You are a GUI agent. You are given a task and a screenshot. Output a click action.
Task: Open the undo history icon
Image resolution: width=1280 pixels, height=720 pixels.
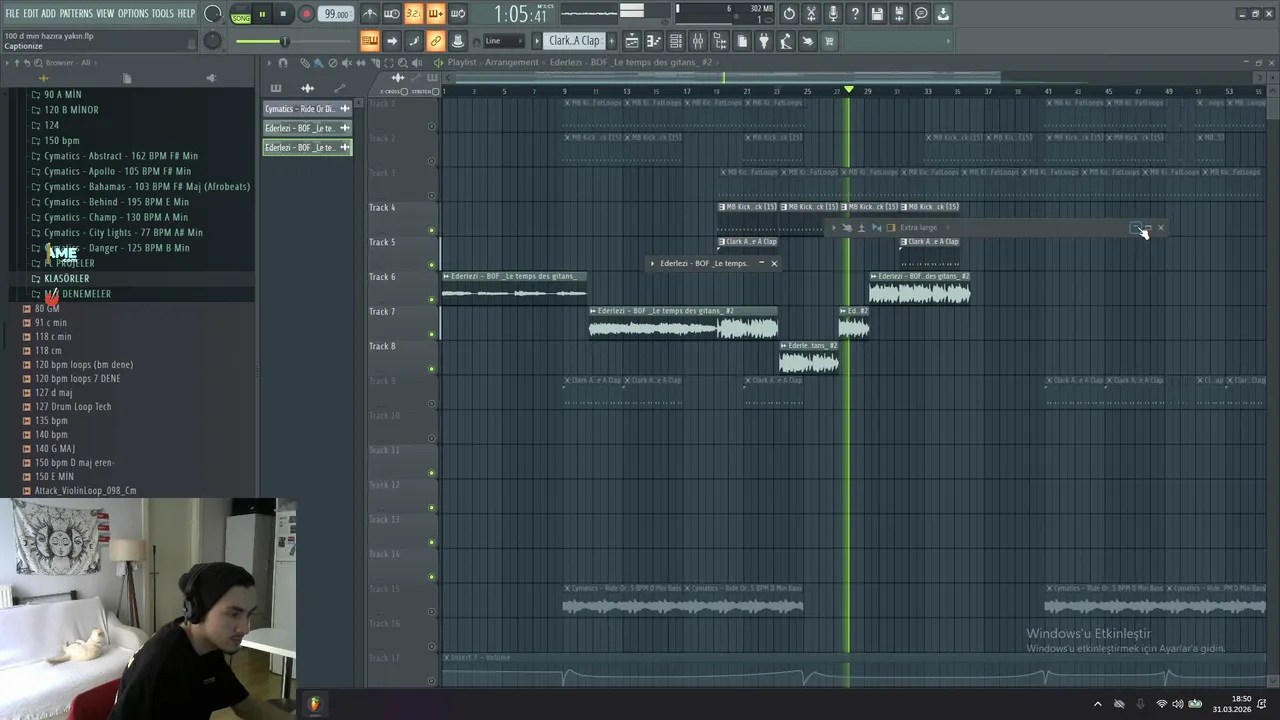[x=789, y=14]
